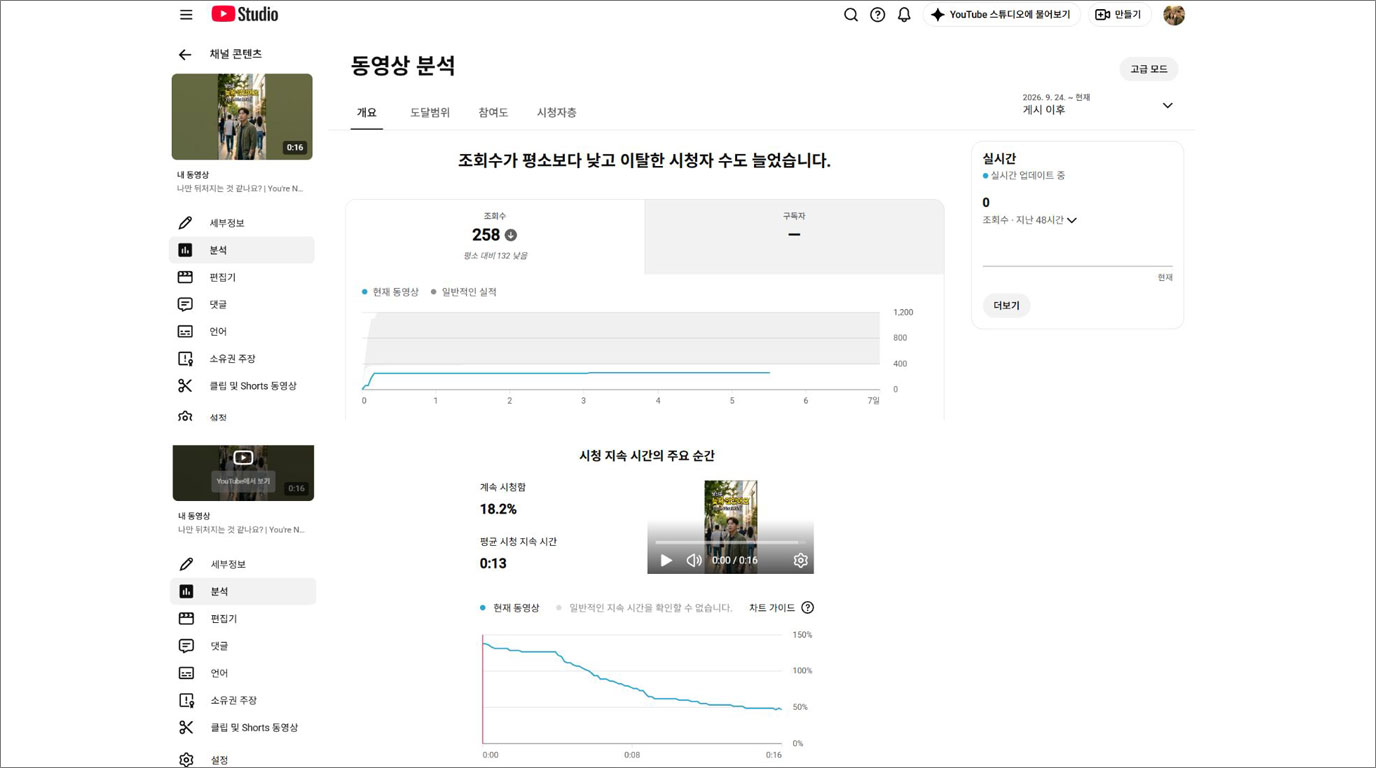Select 분석 chart icon in lower sidebar

coord(186,591)
